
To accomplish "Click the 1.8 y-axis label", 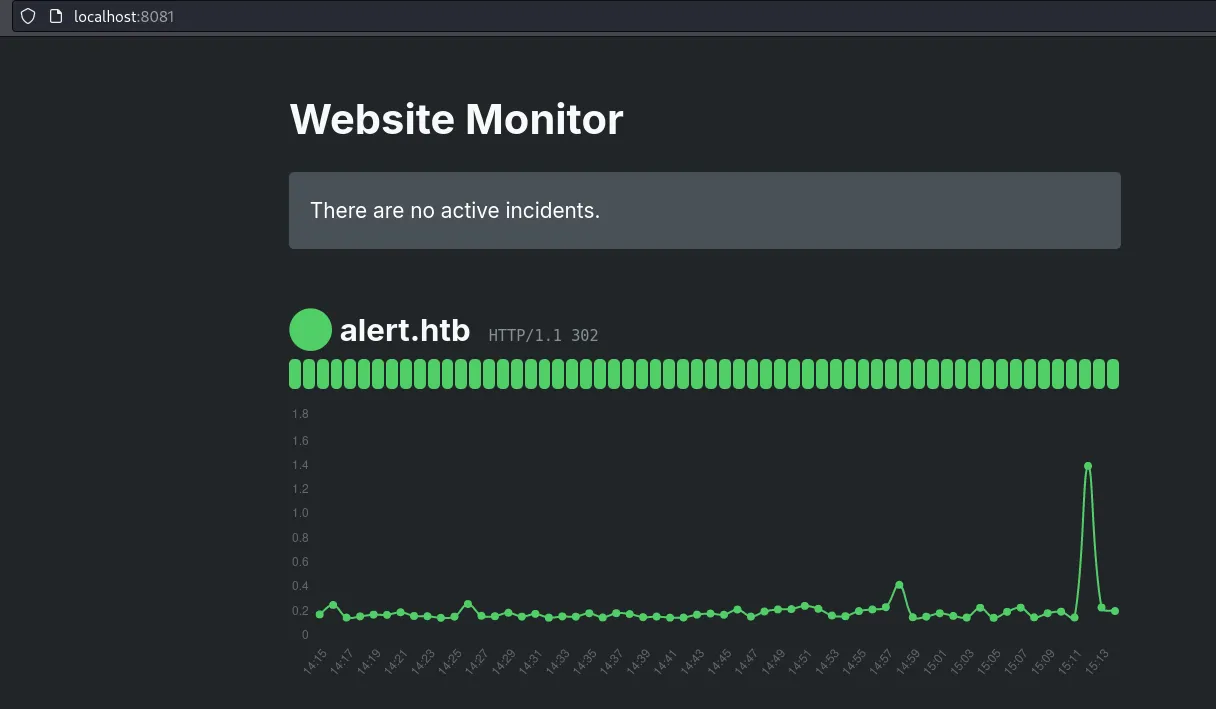I will click(x=300, y=414).
